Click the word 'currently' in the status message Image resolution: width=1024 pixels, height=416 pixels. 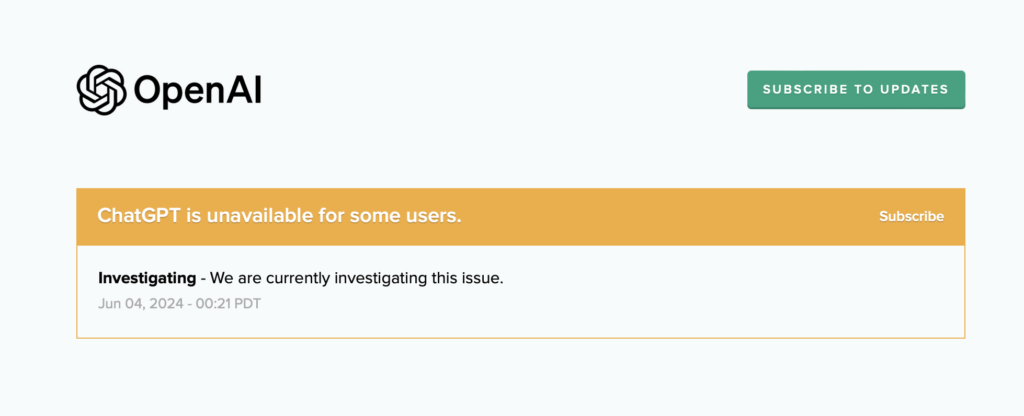tap(303, 279)
